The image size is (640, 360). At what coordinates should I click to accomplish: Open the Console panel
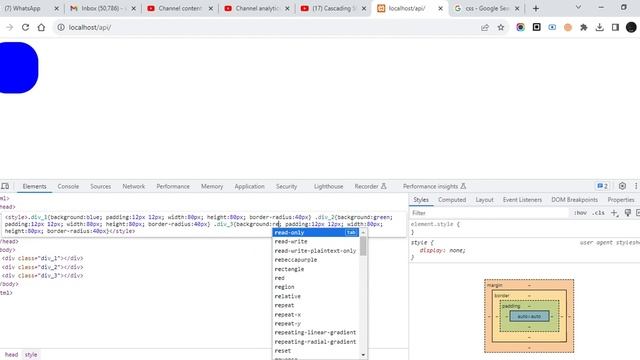68,186
